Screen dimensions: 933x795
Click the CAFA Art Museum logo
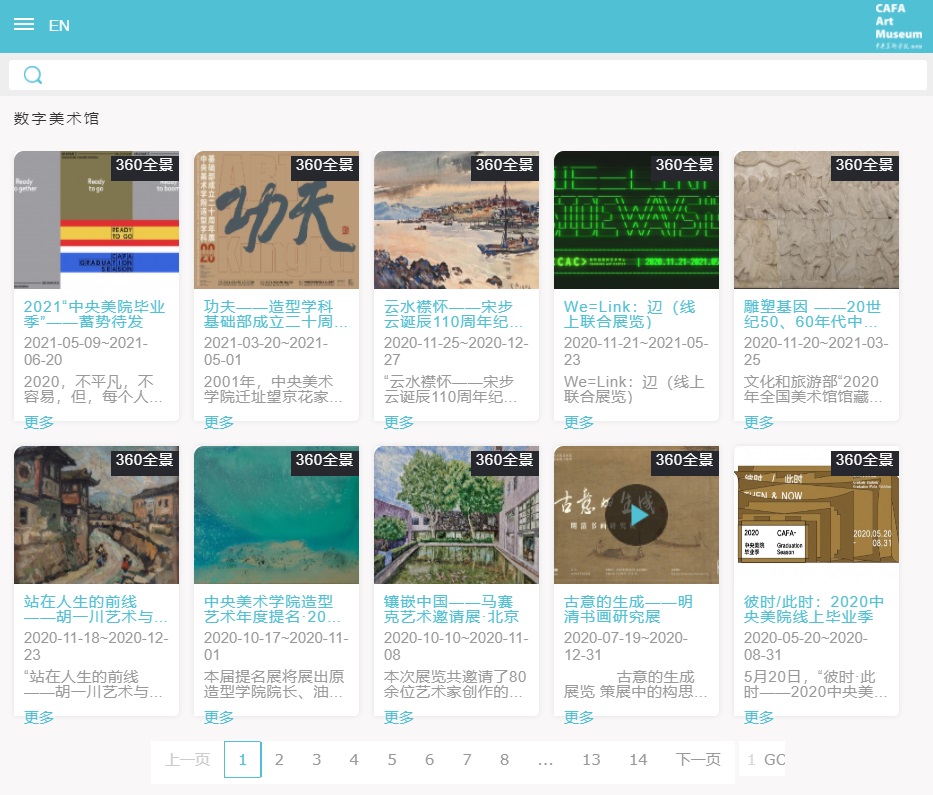[898, 26]
